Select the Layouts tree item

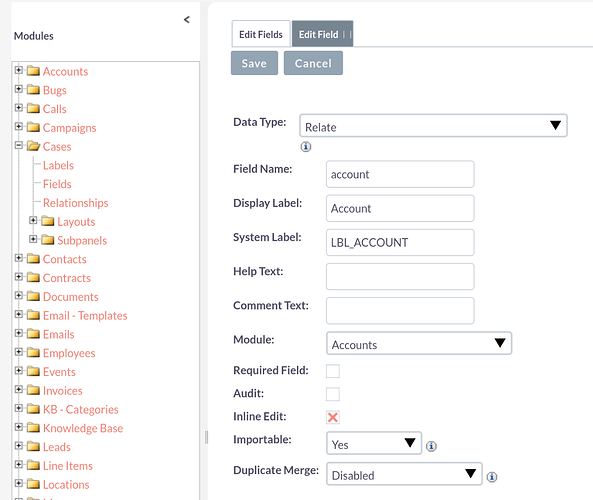(76, 222)
